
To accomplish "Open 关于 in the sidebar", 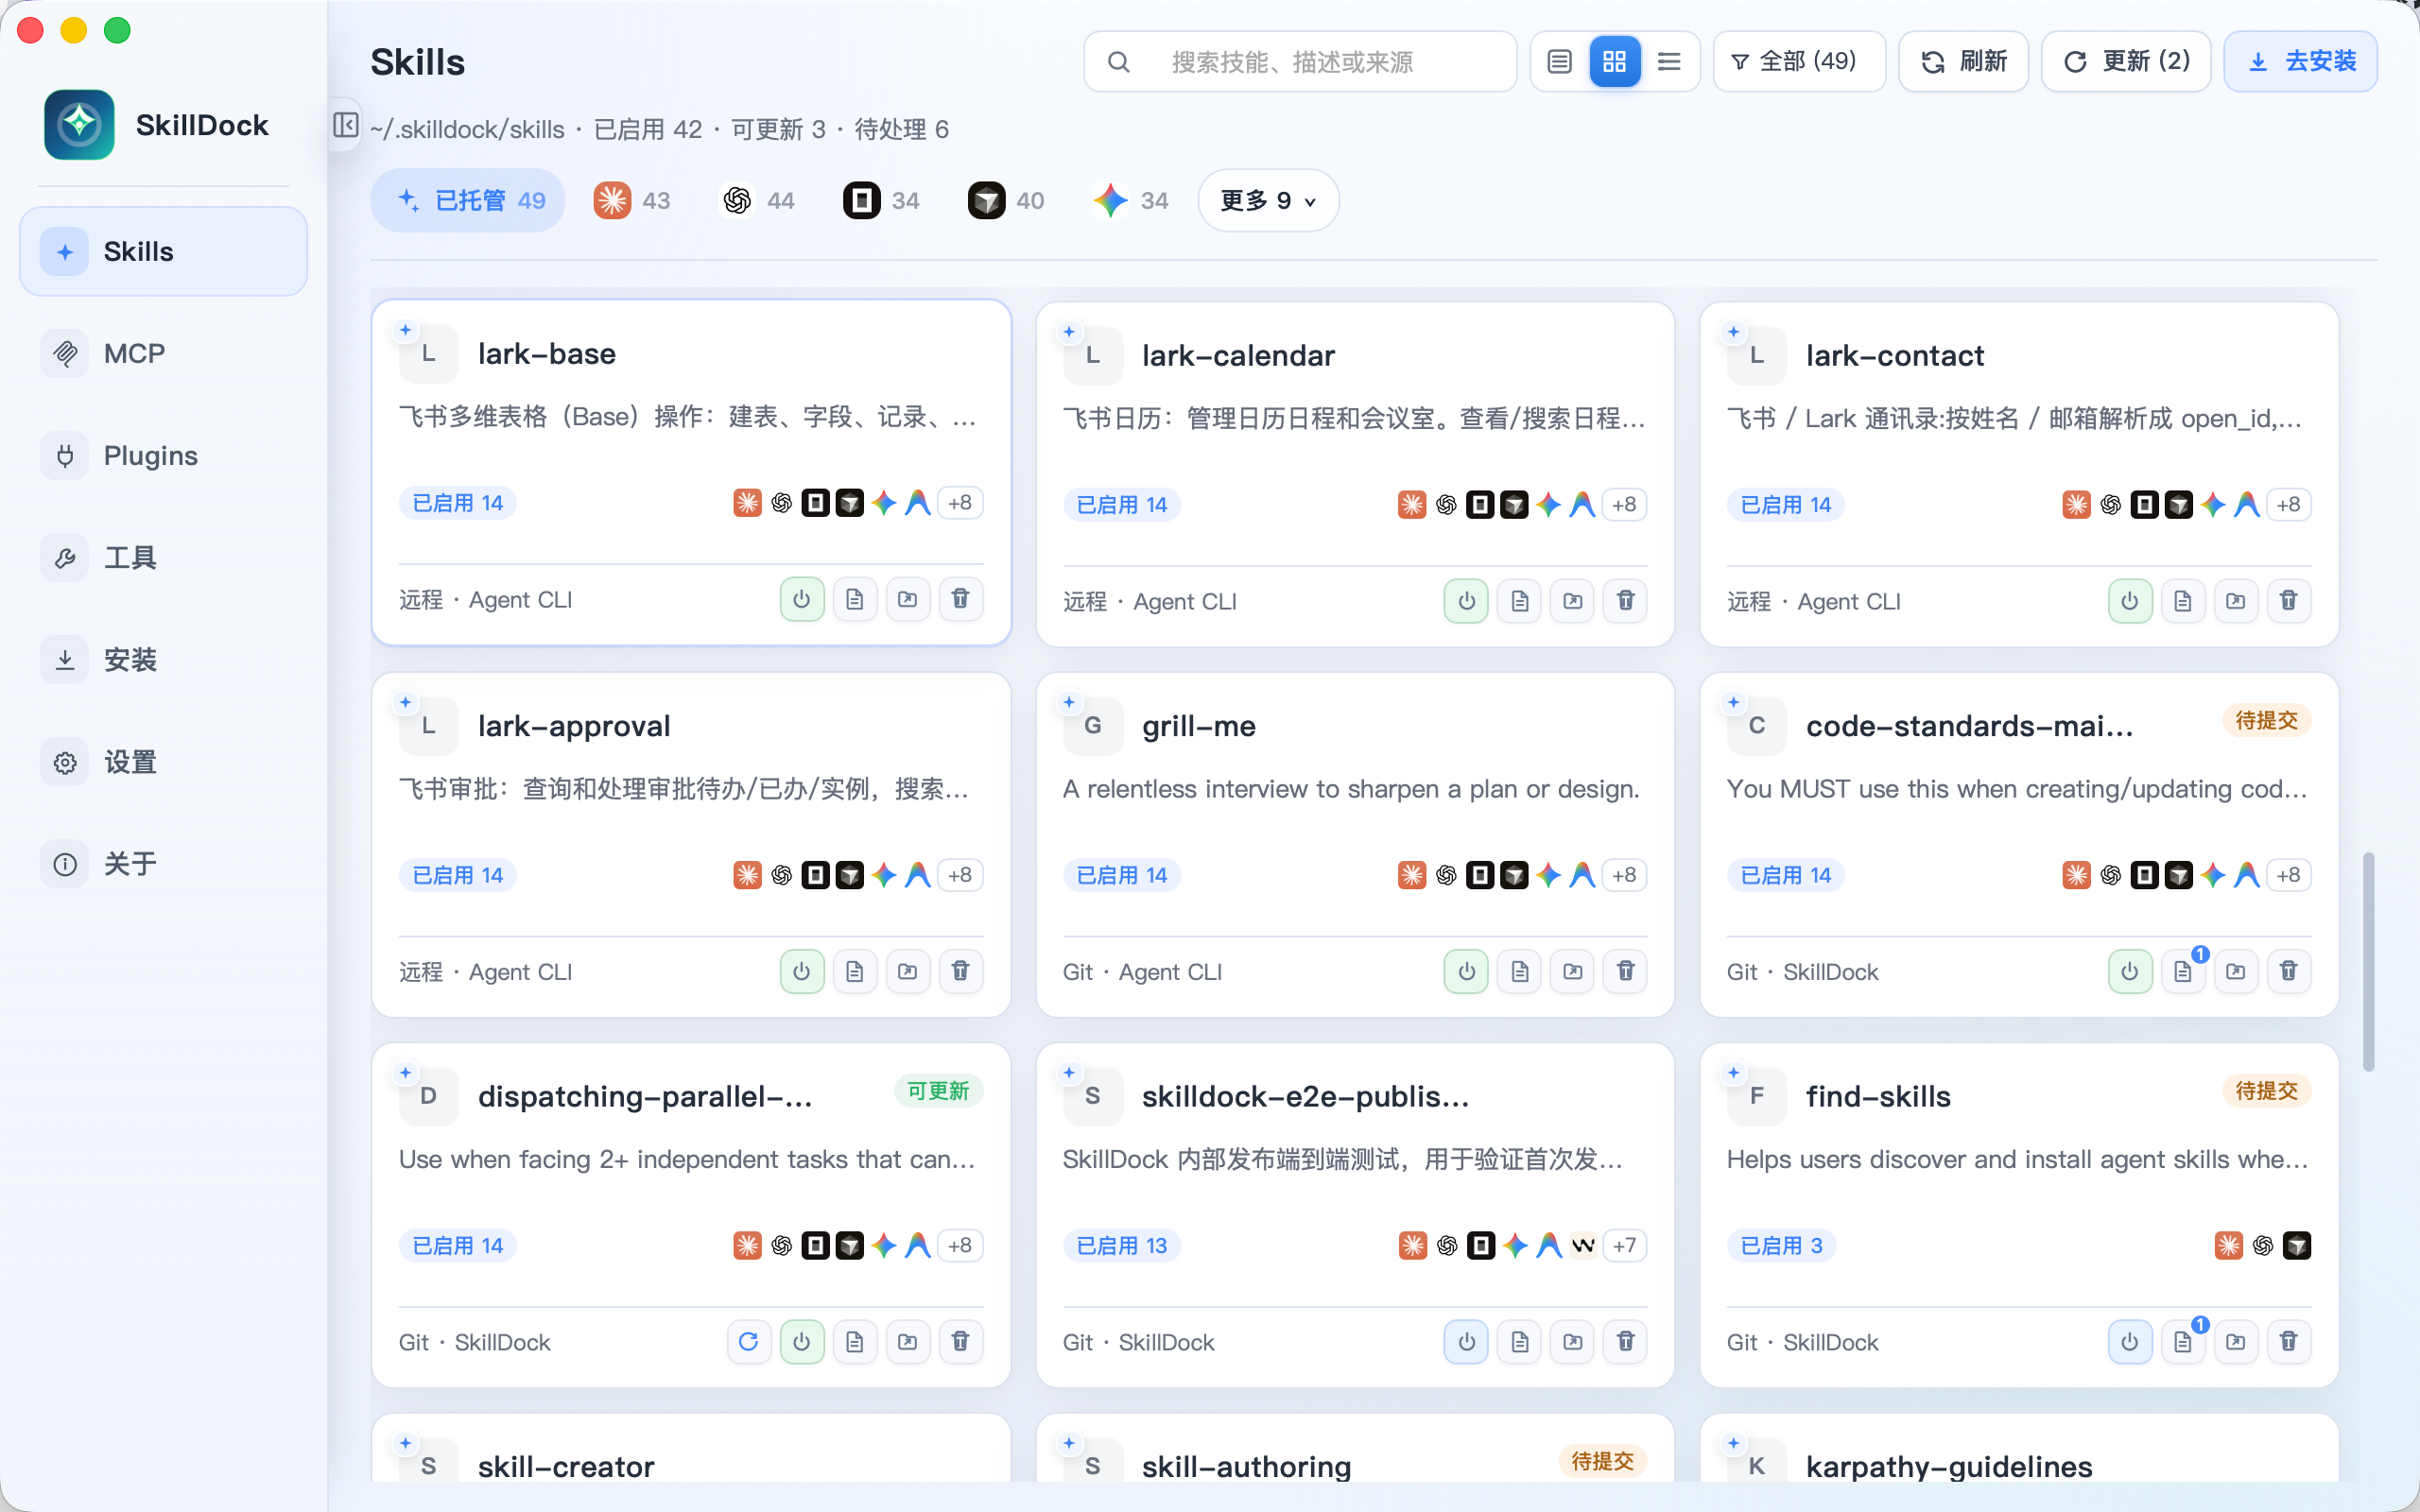I will 163,864.
